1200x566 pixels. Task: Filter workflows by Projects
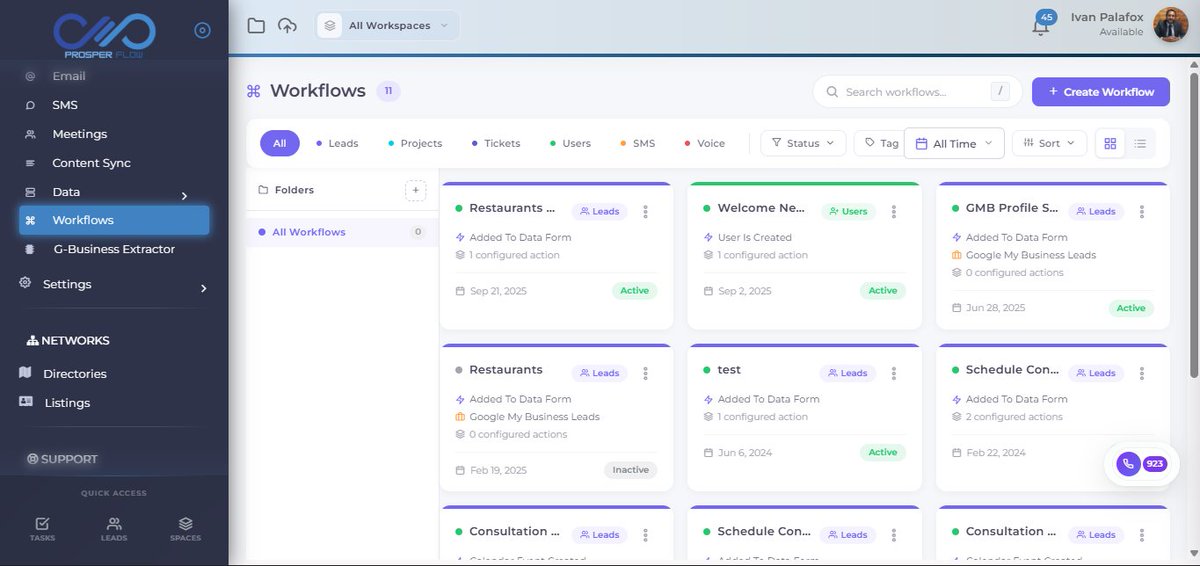pos(415,144)
